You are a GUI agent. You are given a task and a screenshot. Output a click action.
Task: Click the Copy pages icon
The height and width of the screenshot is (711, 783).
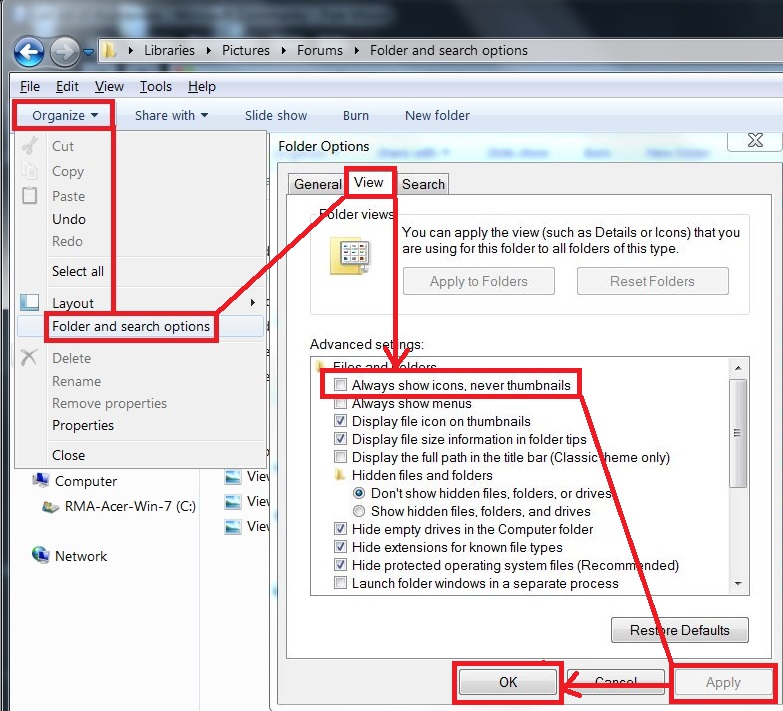29,171
